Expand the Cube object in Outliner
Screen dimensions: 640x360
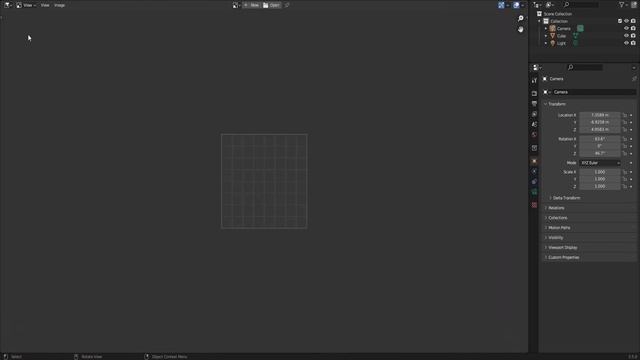pyautogui.click(x=546, y=36)
